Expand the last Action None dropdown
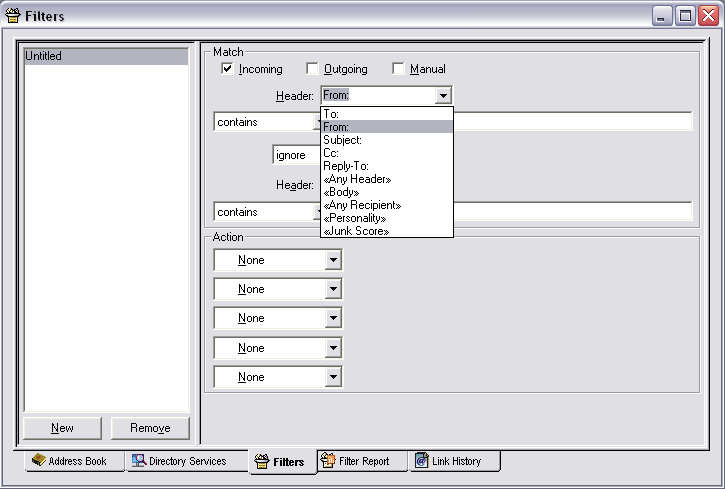The image size is (725, 489). coord(333,377)
